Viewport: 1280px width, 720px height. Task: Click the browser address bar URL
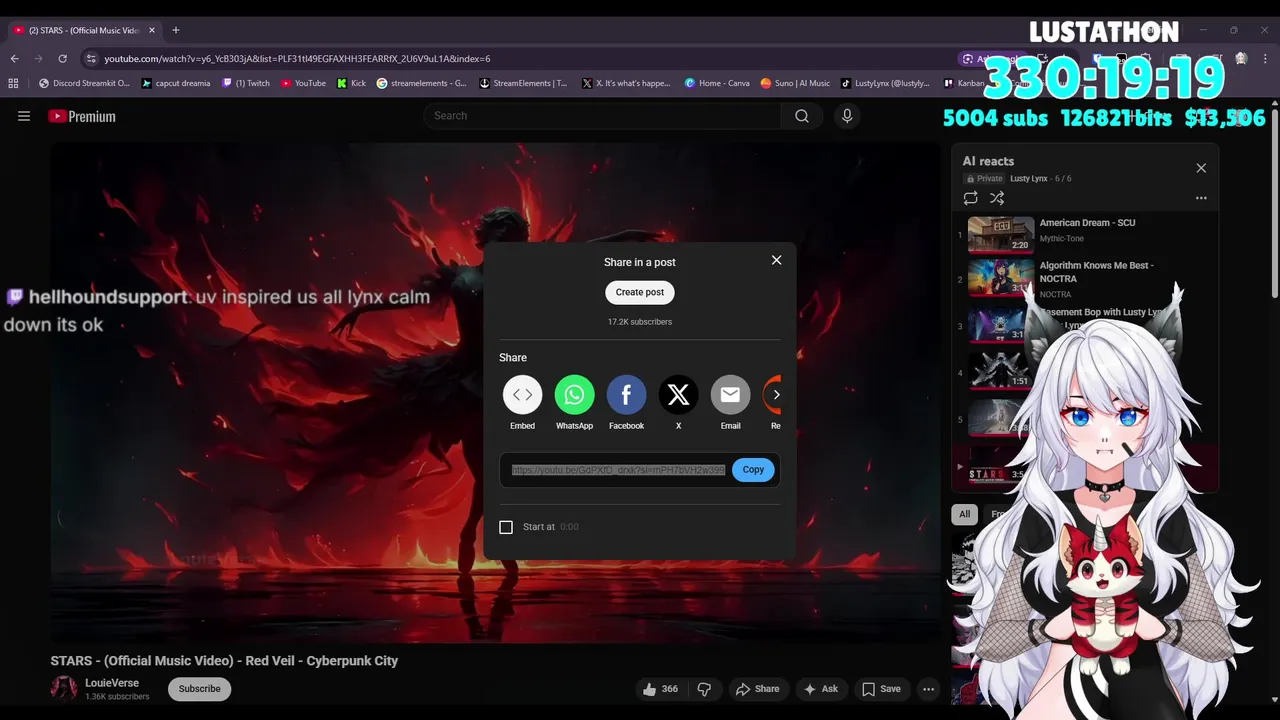click(x=297, y=59)
